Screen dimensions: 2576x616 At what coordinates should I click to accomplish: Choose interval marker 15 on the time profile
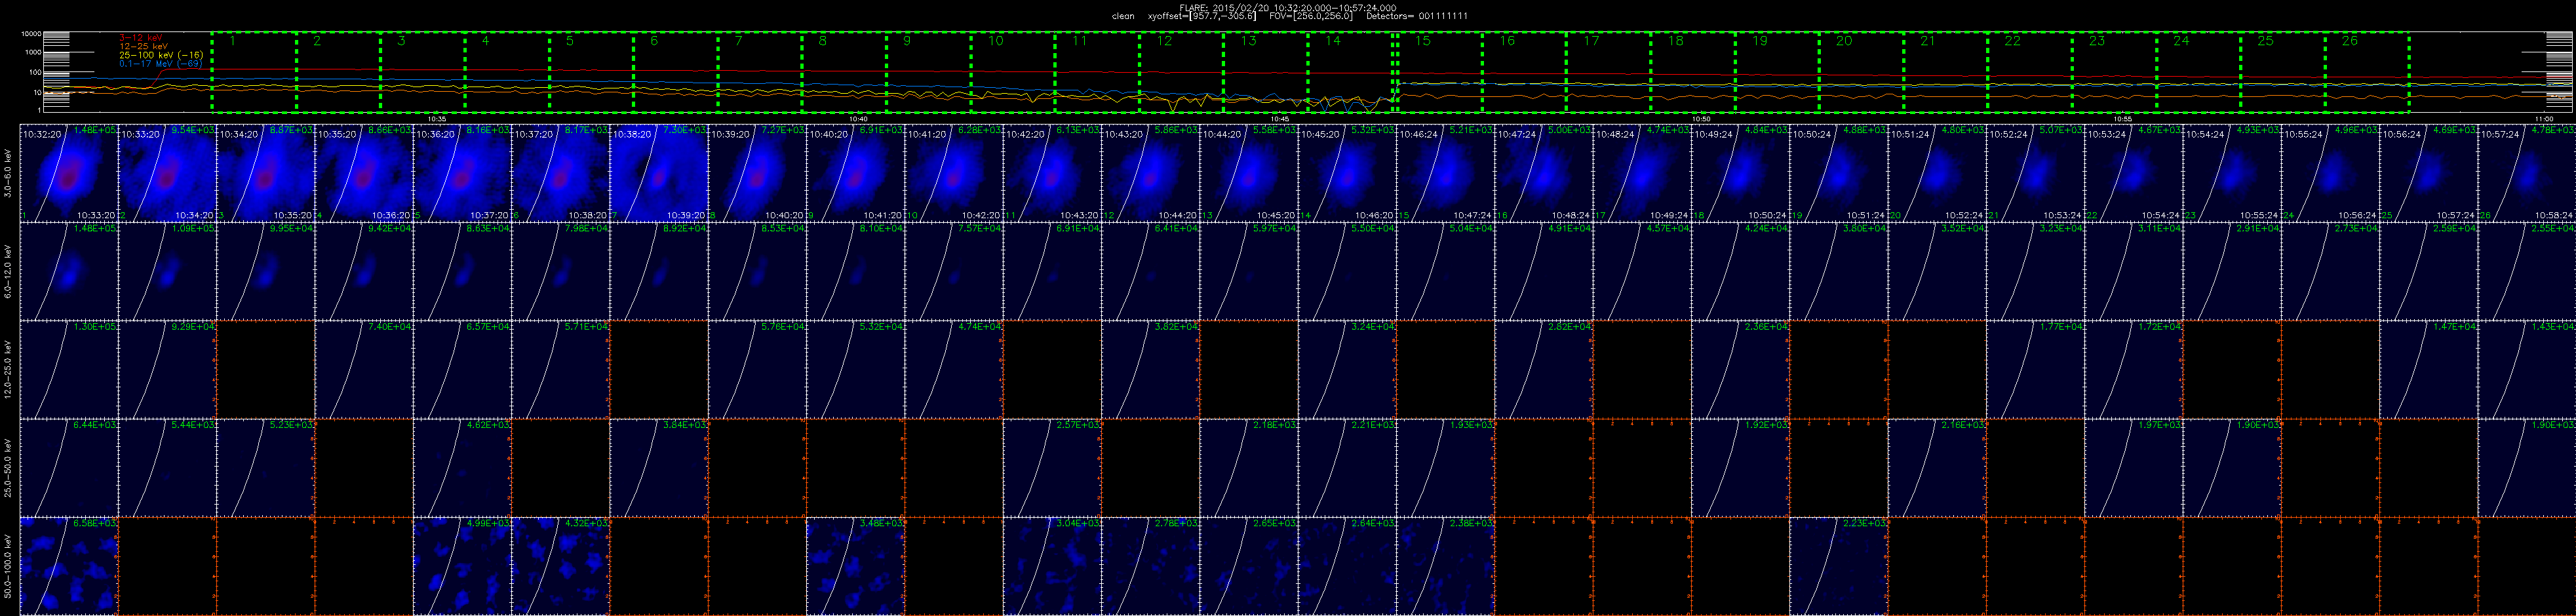tap(1423, 41)
